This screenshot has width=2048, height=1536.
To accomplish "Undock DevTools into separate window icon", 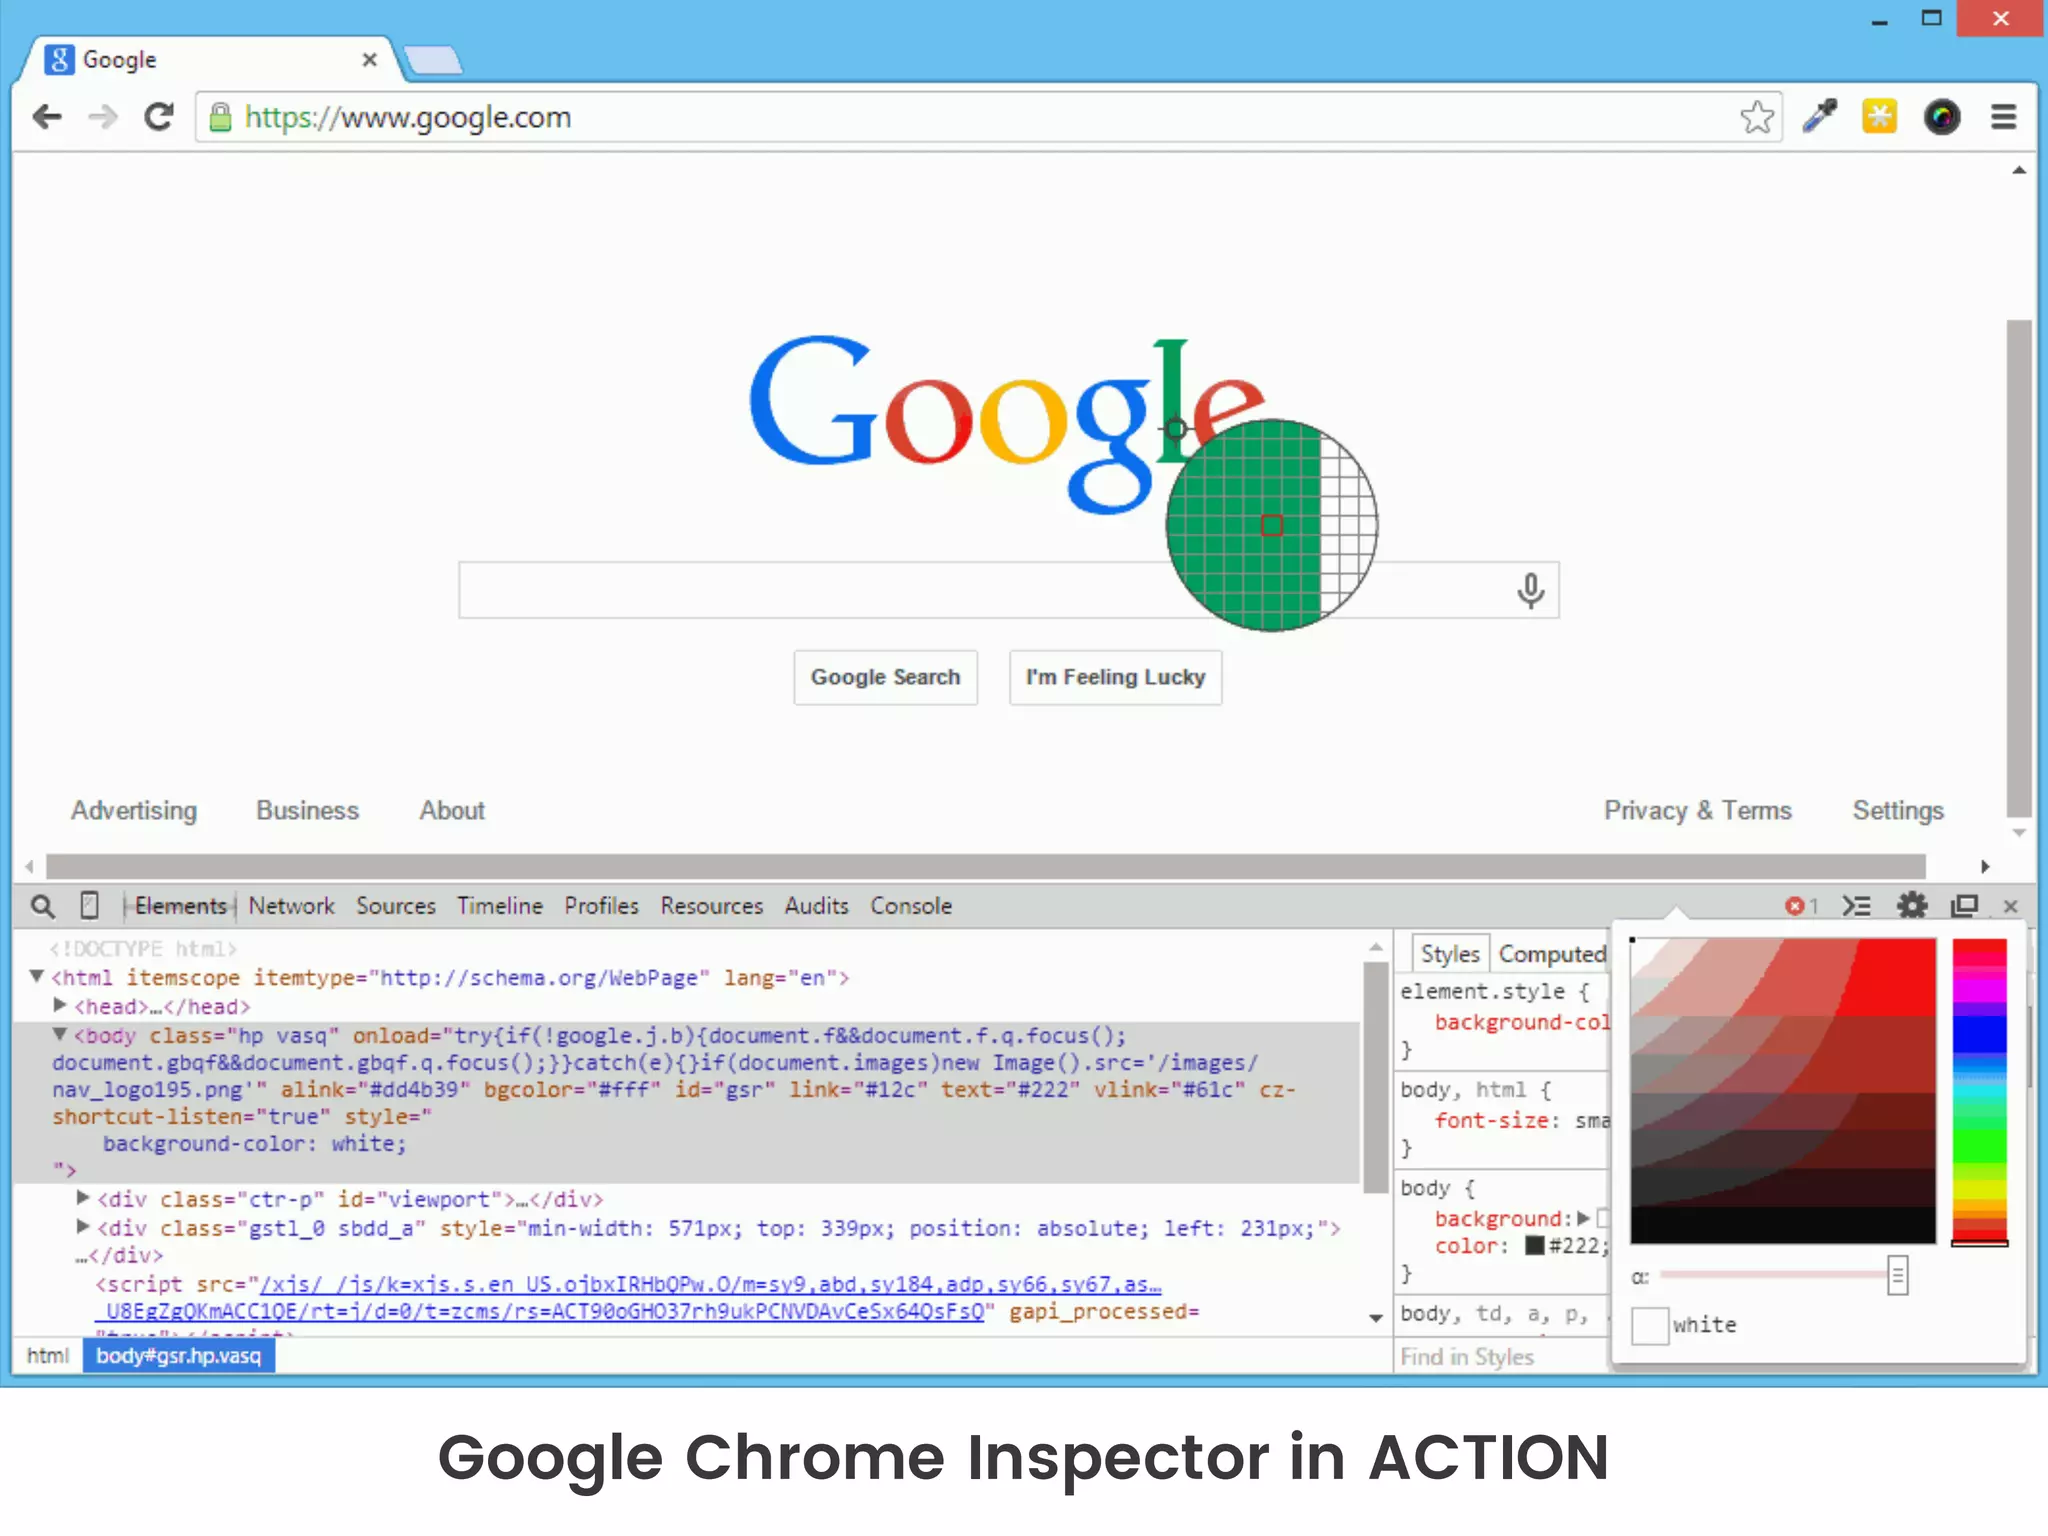I will [1965, 906].
